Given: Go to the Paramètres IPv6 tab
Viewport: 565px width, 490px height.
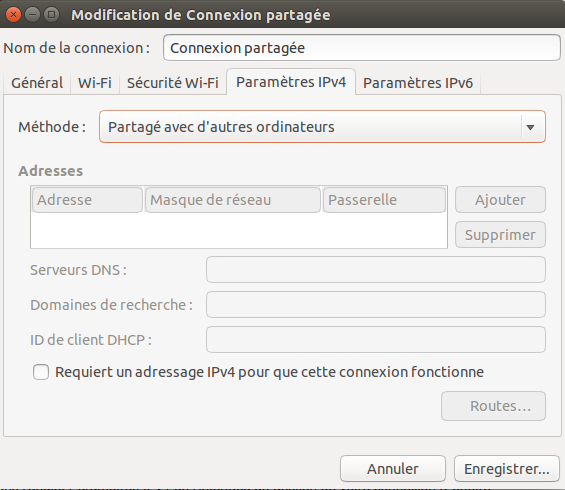Looking at the screenshot, I should tap(418, 83).
